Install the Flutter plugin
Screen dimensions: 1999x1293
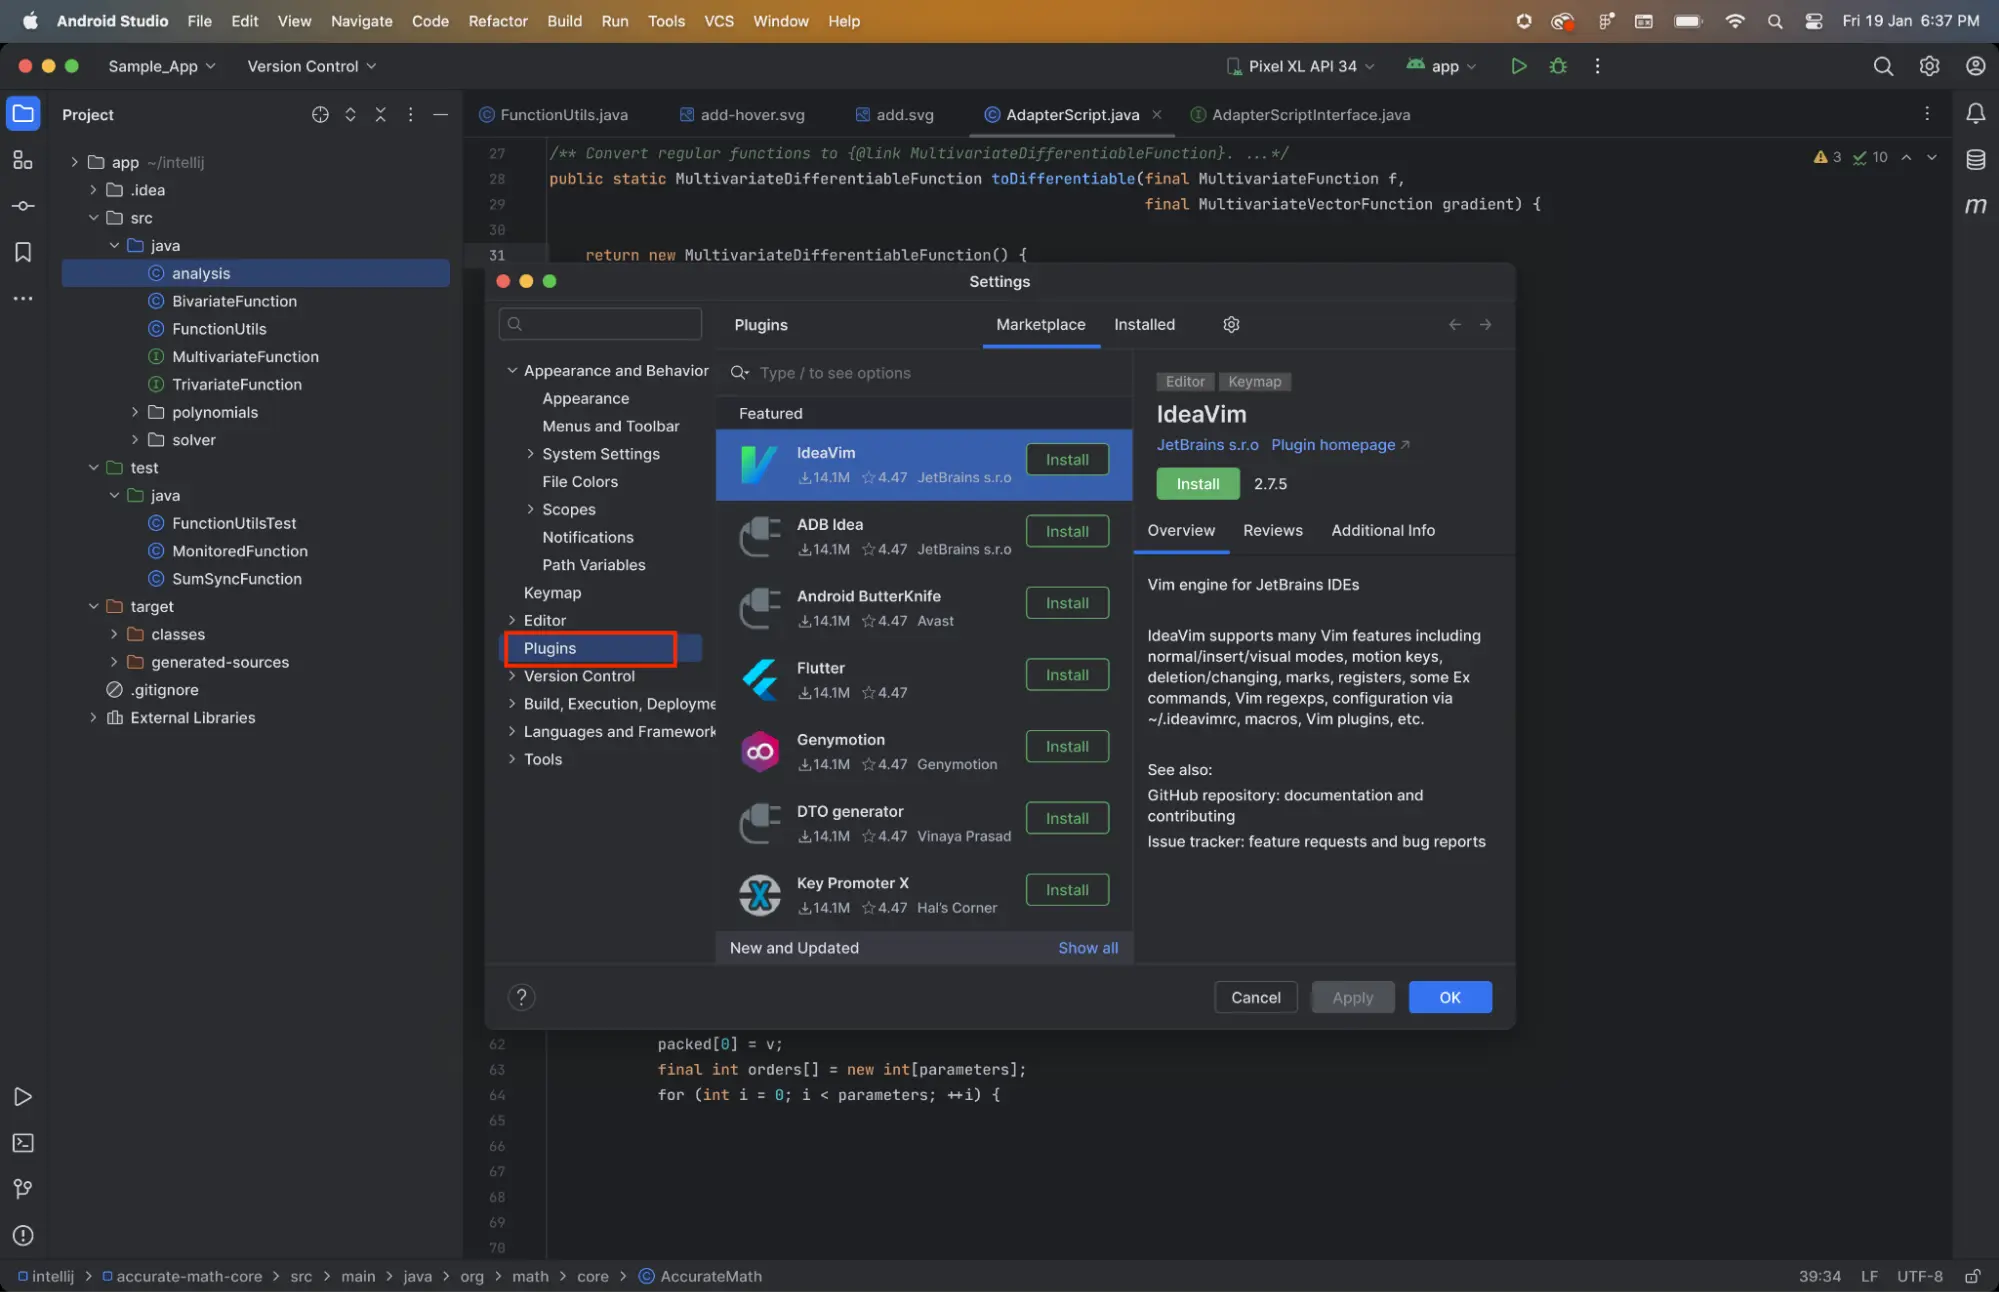tap(1067, 675)
